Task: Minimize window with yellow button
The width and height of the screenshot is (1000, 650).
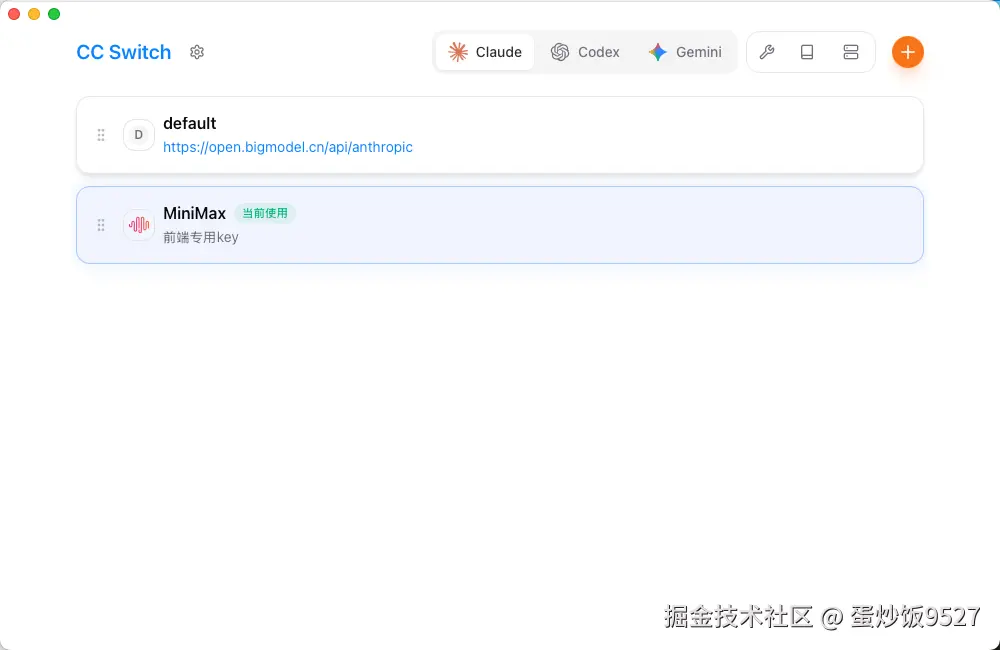Action: click(x=34, y=14)
